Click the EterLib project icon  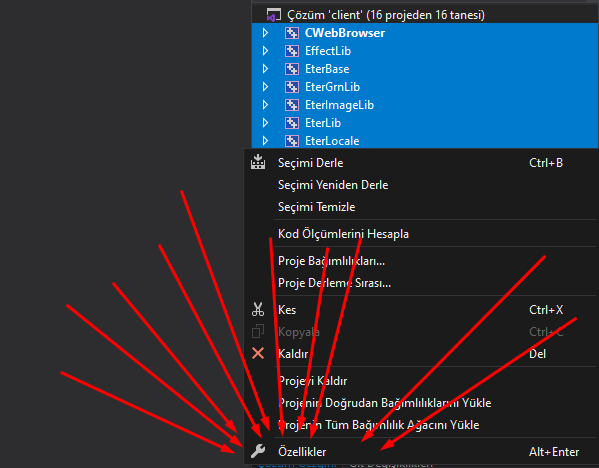[x=292, y=123]
